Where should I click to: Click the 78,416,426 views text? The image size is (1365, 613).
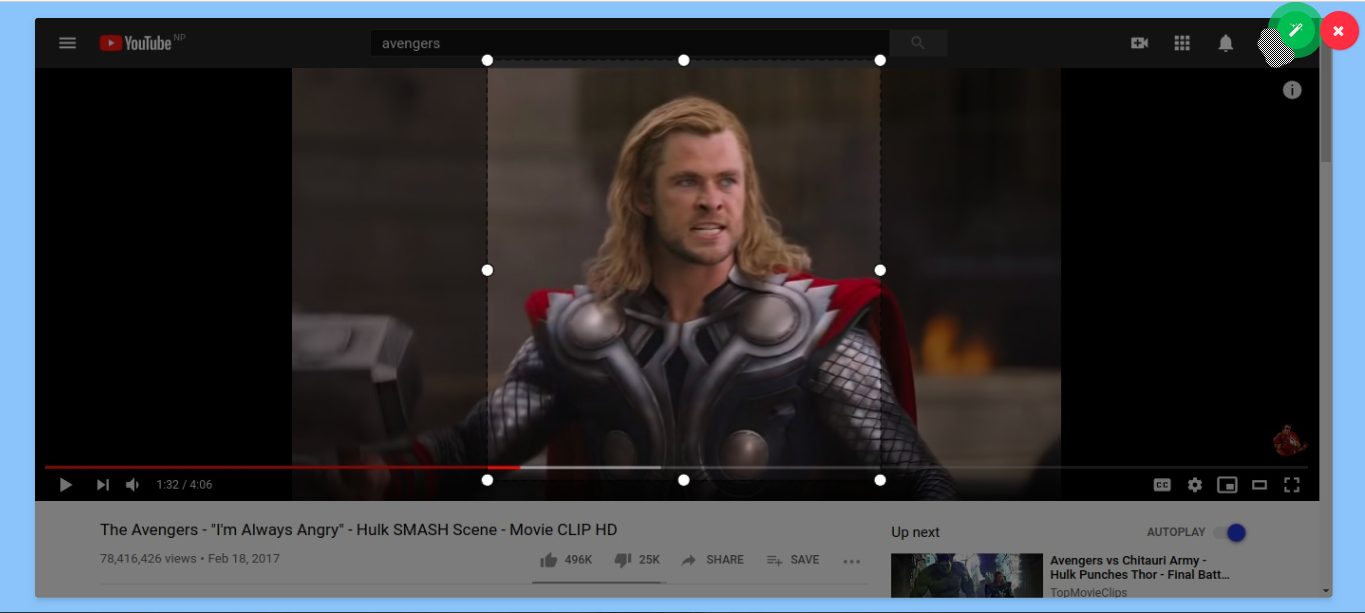148,559
